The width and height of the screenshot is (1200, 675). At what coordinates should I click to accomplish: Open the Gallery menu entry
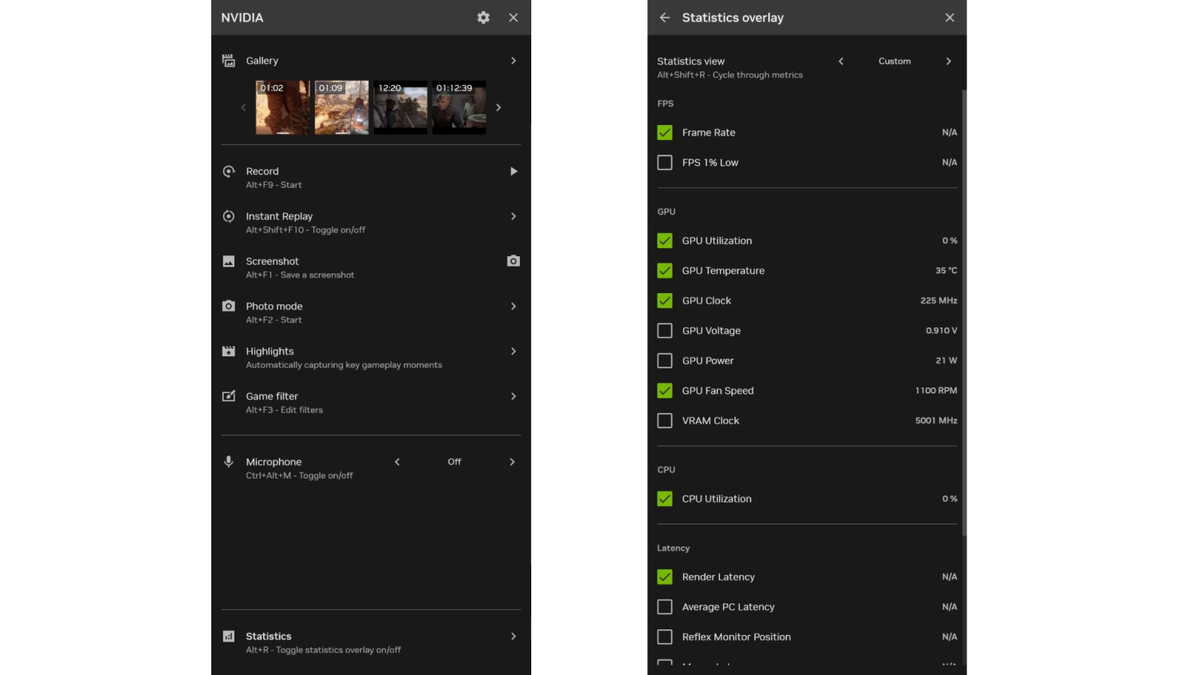pyautogui.click(x=371, y=61)
